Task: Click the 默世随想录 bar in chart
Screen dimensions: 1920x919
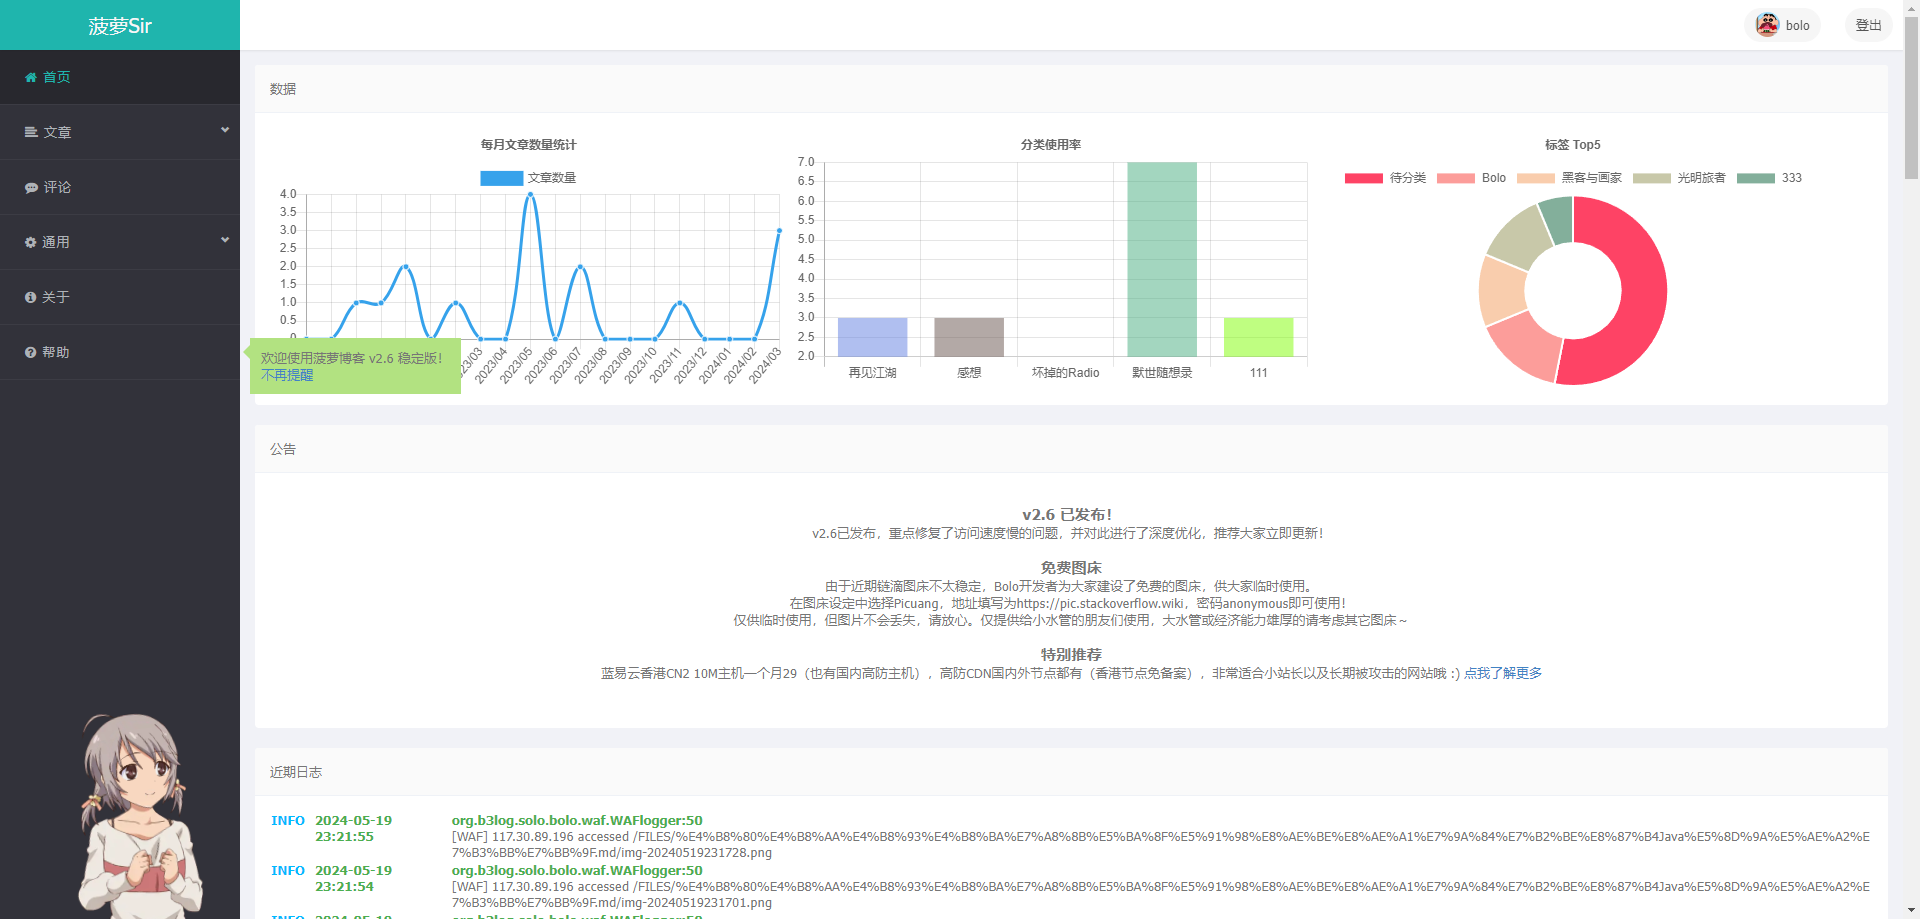Action: click(x=1162, y=259)
